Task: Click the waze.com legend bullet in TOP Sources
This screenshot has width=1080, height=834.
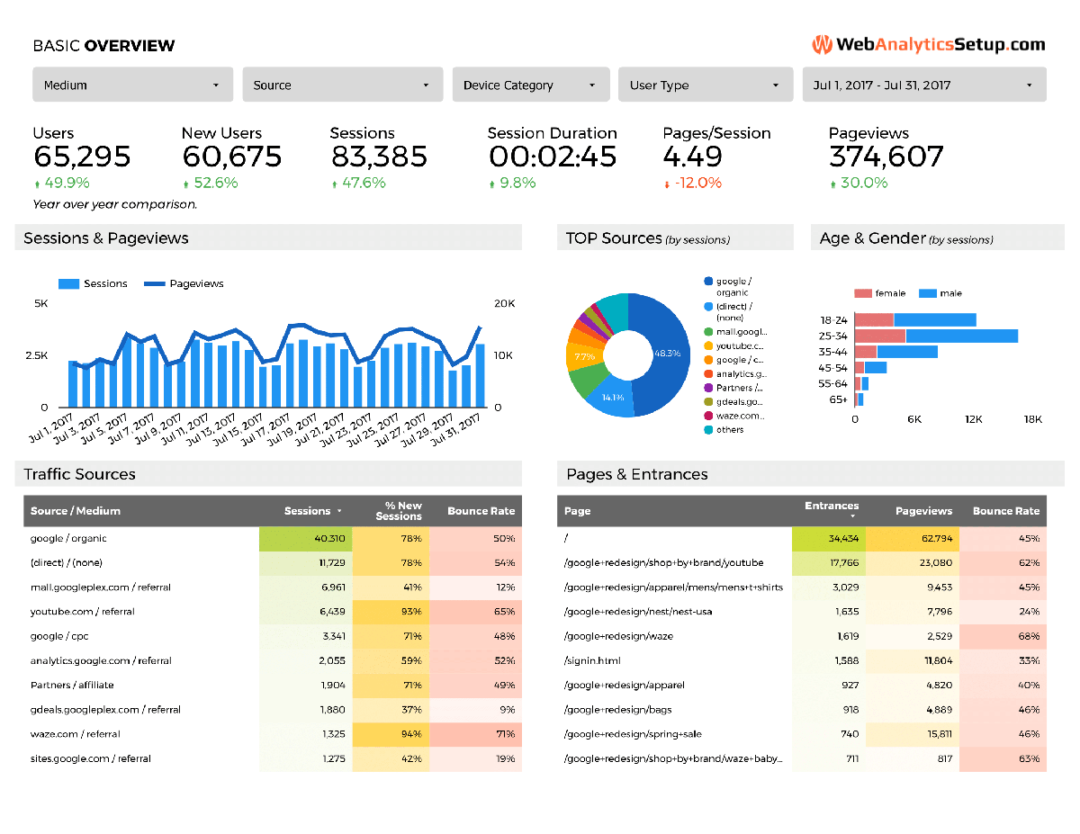Action: tap(707, 415)
